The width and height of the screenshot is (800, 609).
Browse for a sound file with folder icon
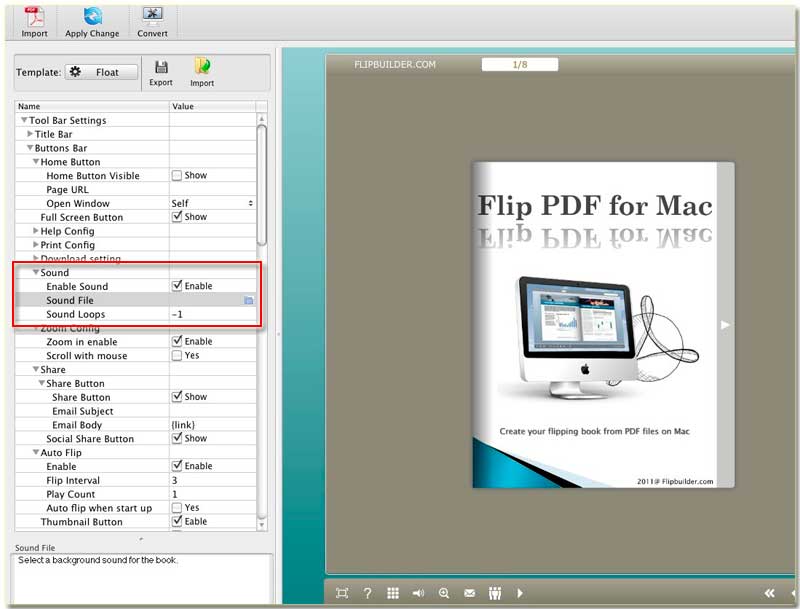(248, 300)
